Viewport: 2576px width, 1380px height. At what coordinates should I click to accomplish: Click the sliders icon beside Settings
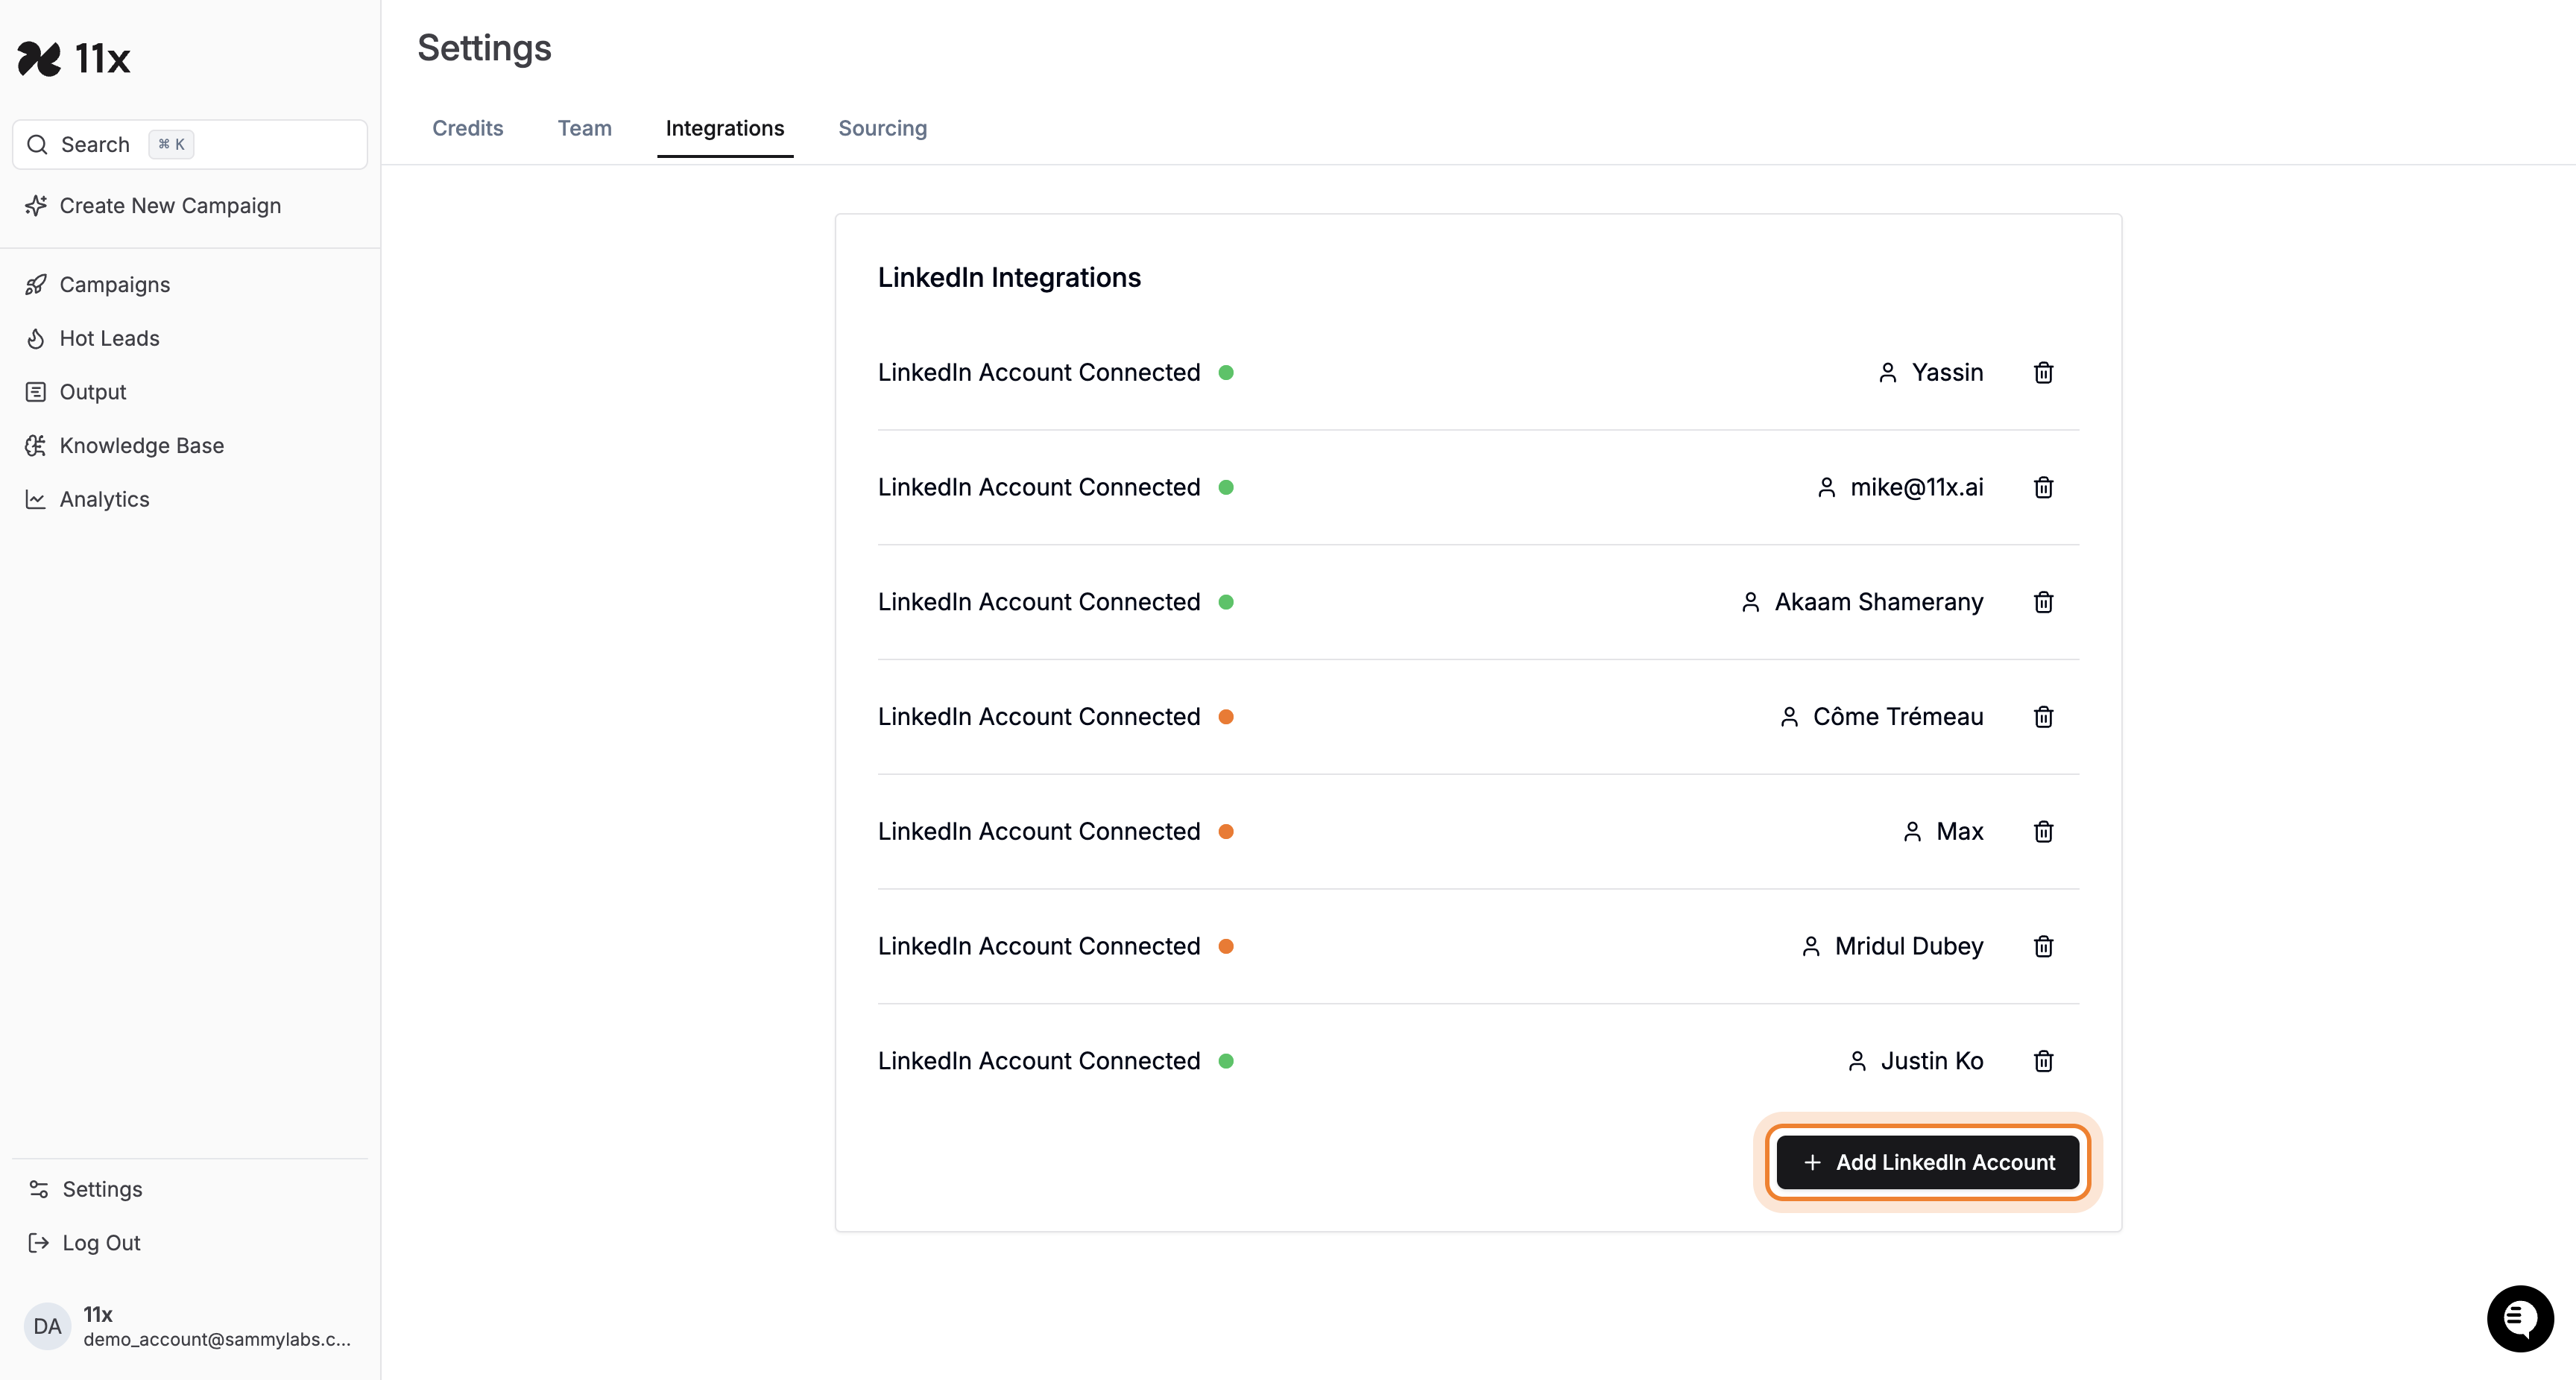[x=39, y=1189]
